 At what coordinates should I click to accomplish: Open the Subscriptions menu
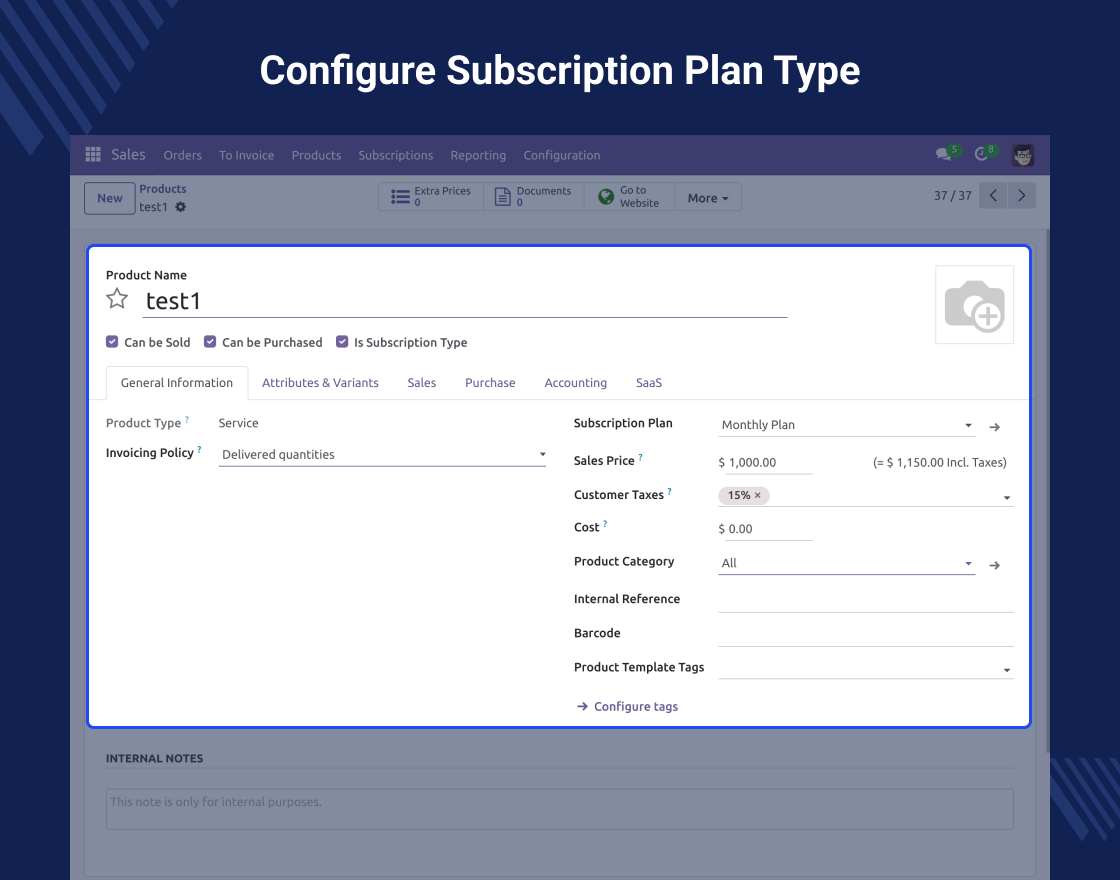396,155
